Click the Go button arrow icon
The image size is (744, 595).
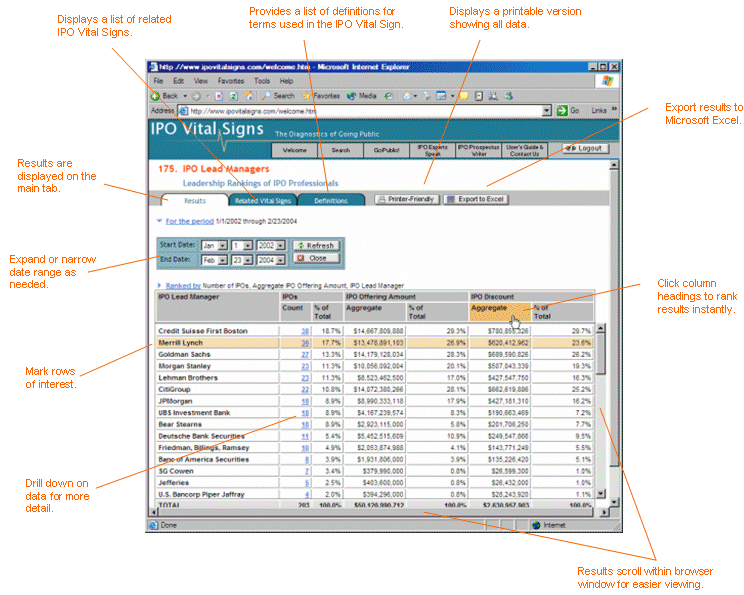point(562,111)
